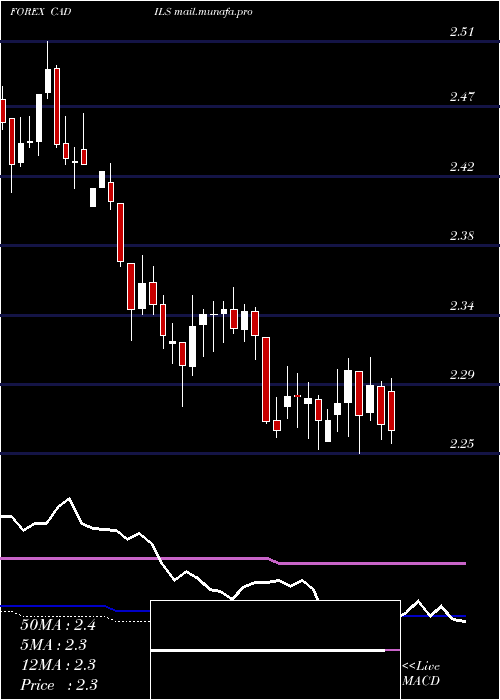Click the 2.47 price axis label
500x700 pixels.
tap(462, 96)
